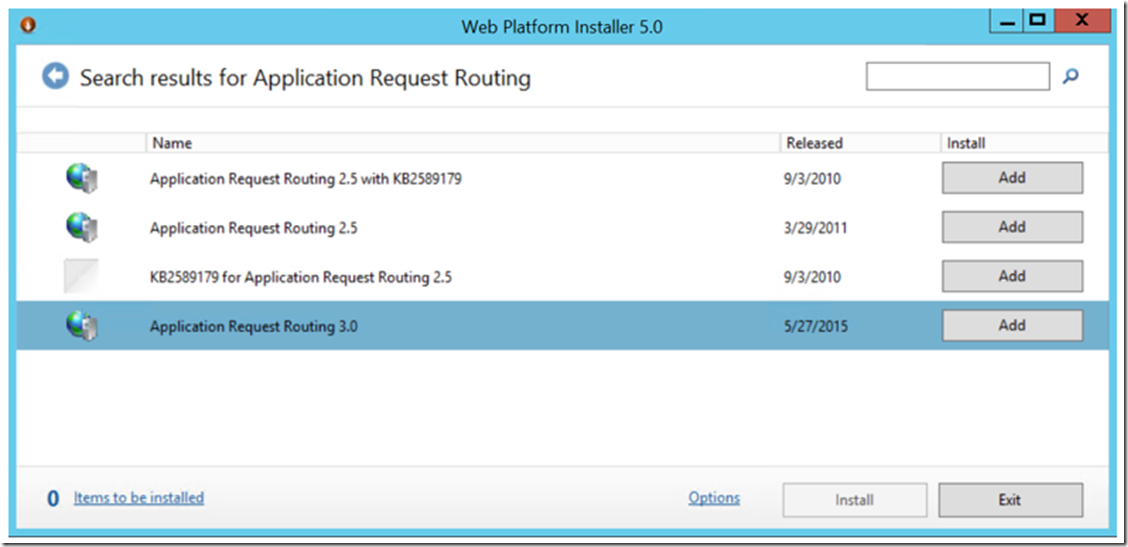Add Application Request Routing 2.5 with KB2589179
This screenshot has height=547, width=1128.
pyautogui.click(x=1012, y=178)
